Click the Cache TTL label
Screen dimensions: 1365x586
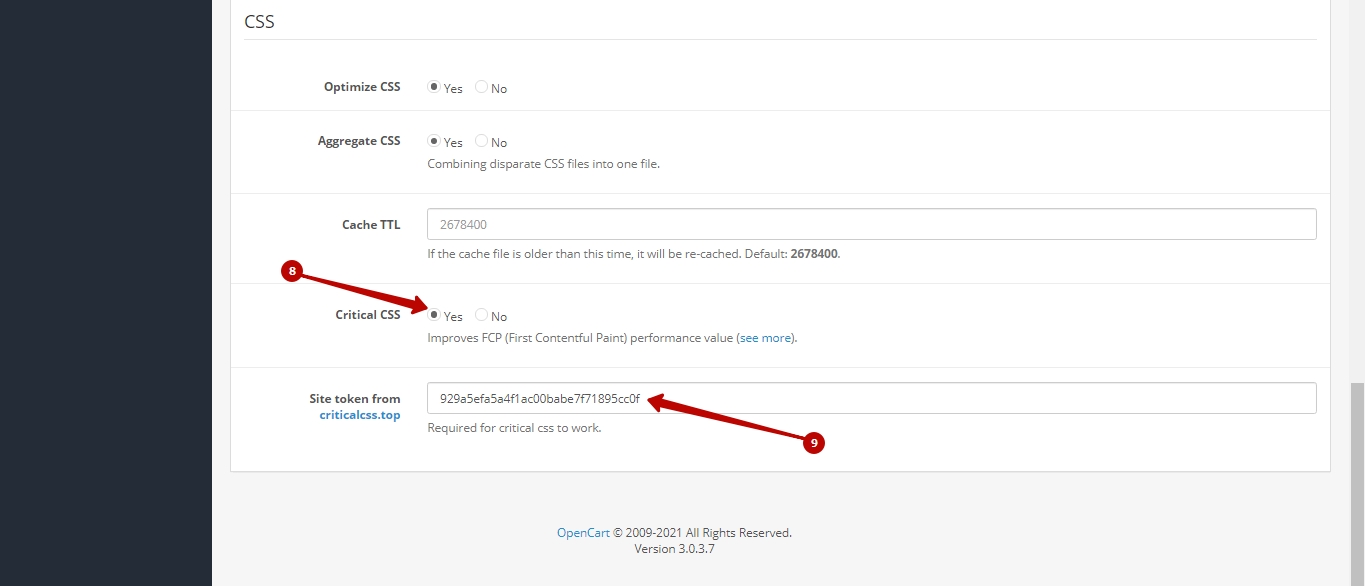pos(371,225)
